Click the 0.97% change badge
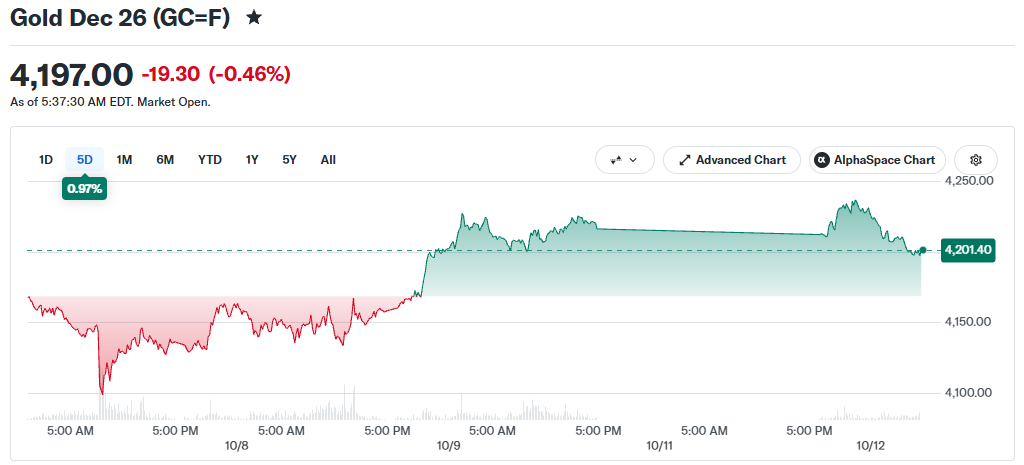1024x465 pixels. click(x=84, y=189)
